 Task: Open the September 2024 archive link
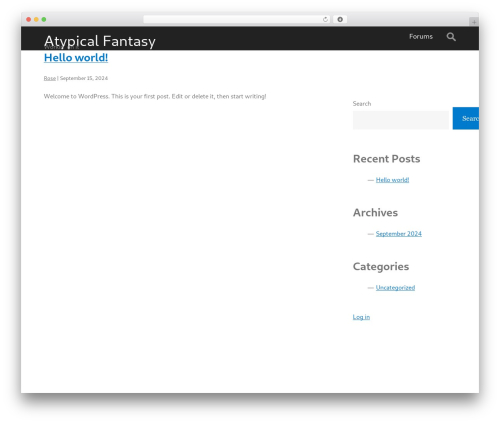[399, 234]
